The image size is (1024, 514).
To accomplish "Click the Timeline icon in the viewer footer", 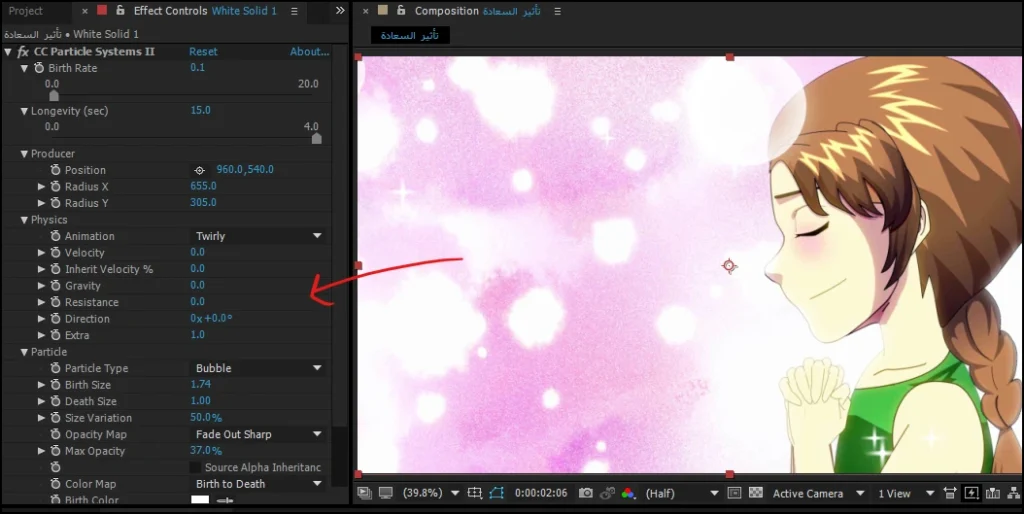I will [x=993, y=493].
